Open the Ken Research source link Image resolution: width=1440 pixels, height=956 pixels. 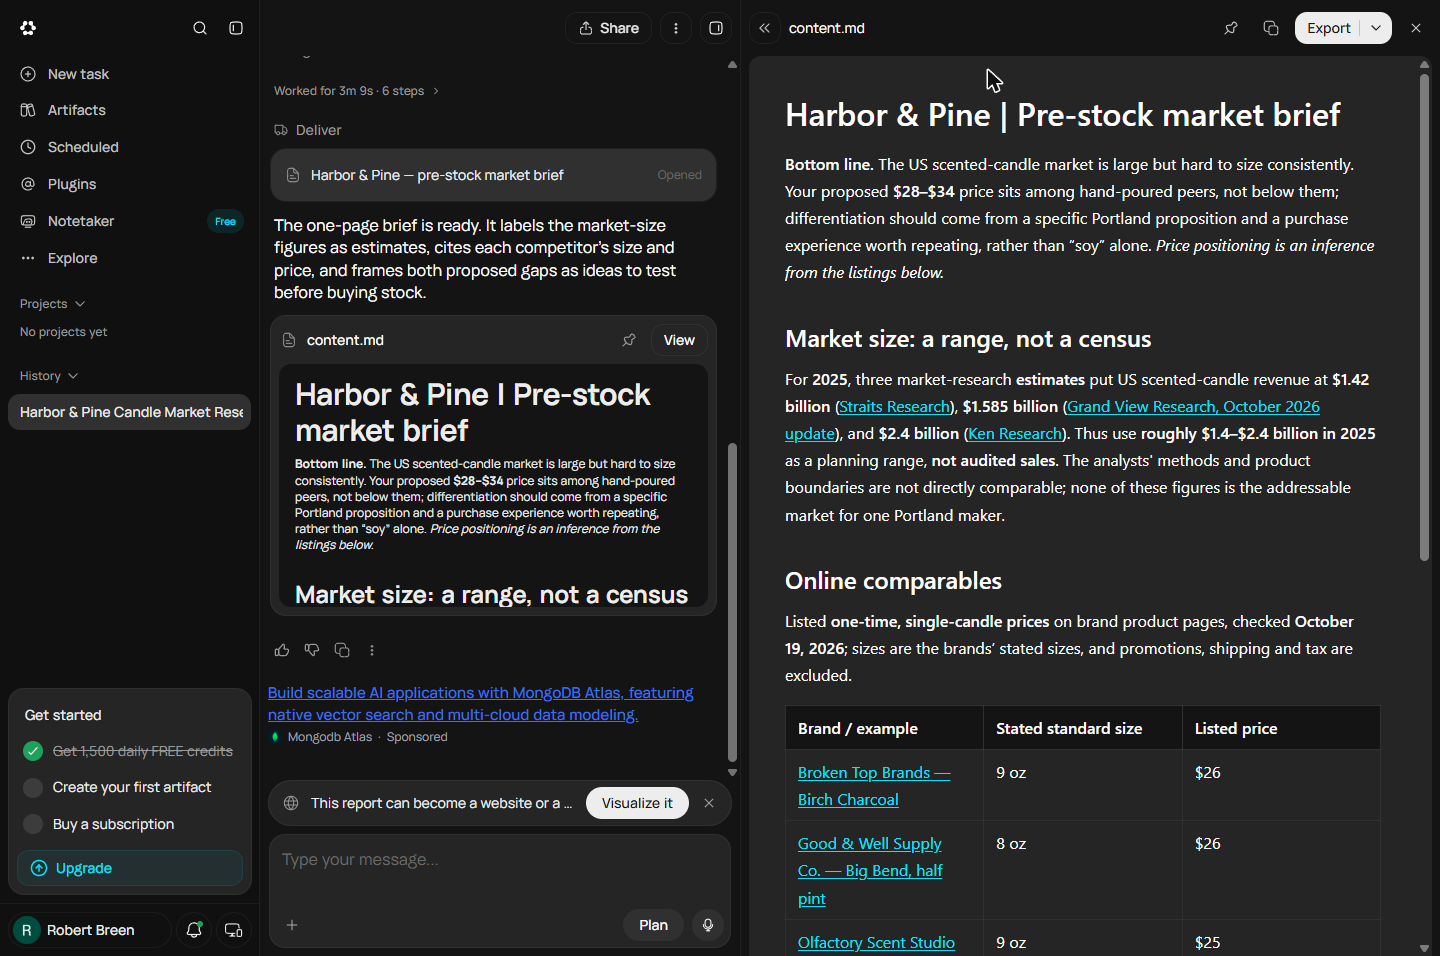point(1015,434)
